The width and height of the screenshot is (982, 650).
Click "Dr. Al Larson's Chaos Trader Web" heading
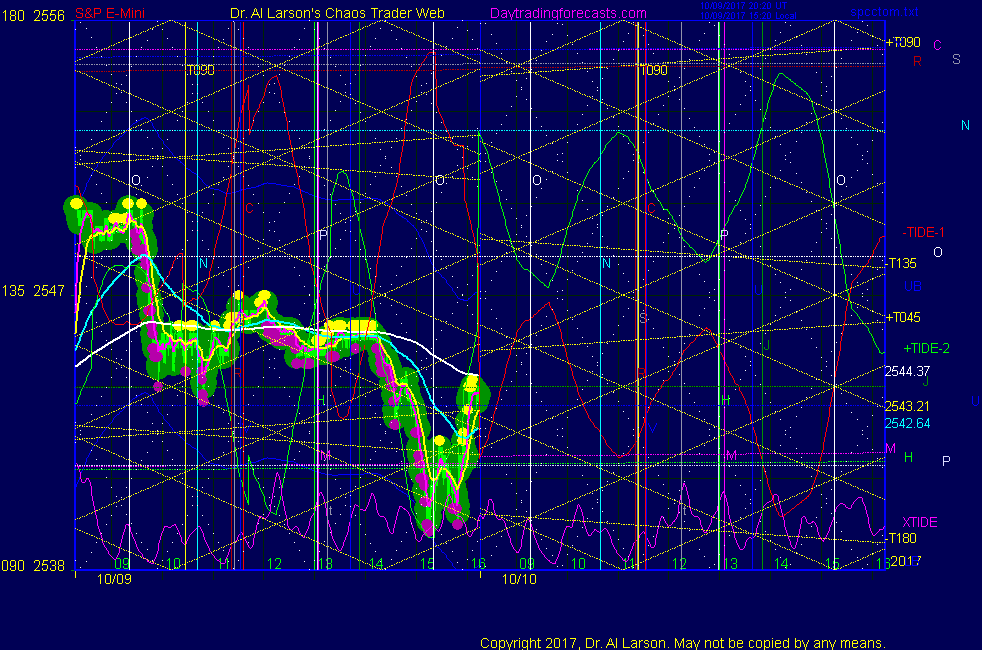337,13
